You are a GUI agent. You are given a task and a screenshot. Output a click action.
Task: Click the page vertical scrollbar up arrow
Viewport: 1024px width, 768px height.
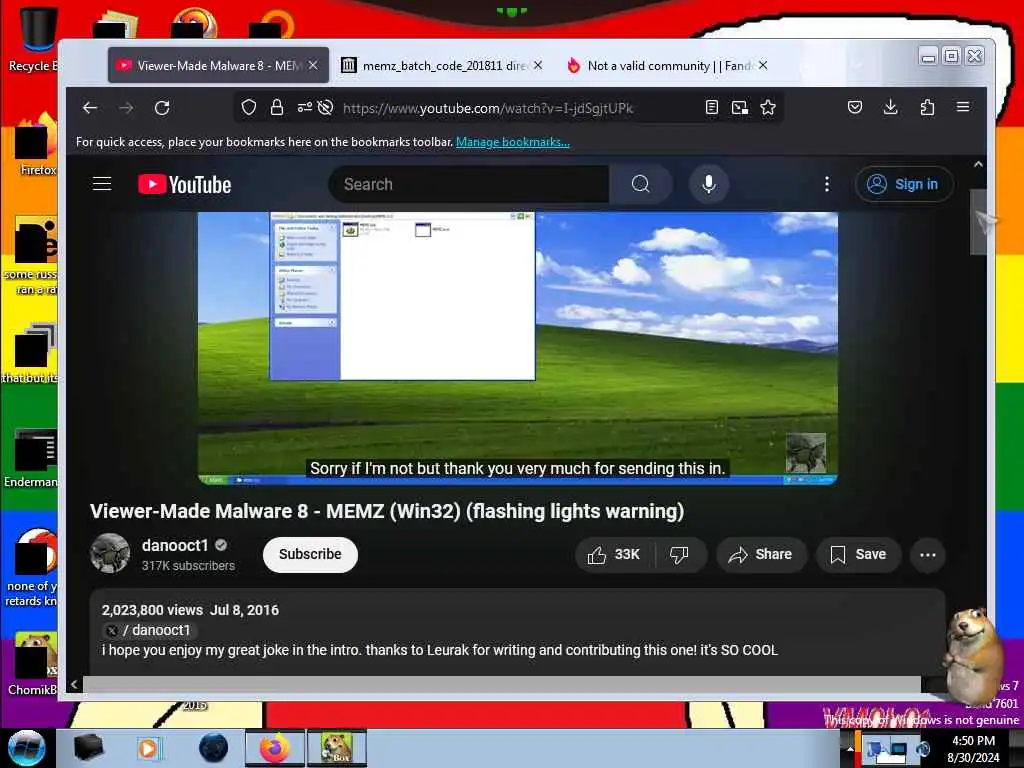pyautogui.click(x=978, y=165)
